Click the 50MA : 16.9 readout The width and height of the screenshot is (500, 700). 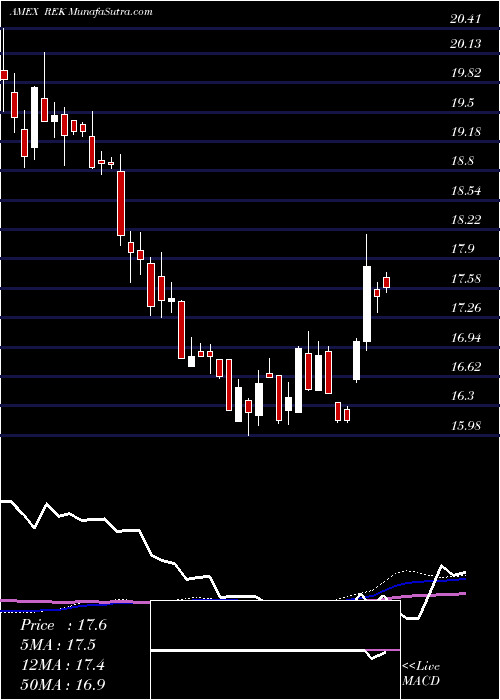pyautogui.click(x=63, y=685)
